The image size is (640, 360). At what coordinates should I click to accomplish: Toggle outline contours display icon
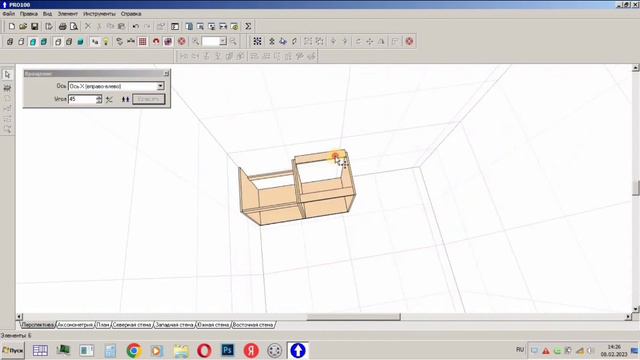pyautogui.click(x=58, y=42)
